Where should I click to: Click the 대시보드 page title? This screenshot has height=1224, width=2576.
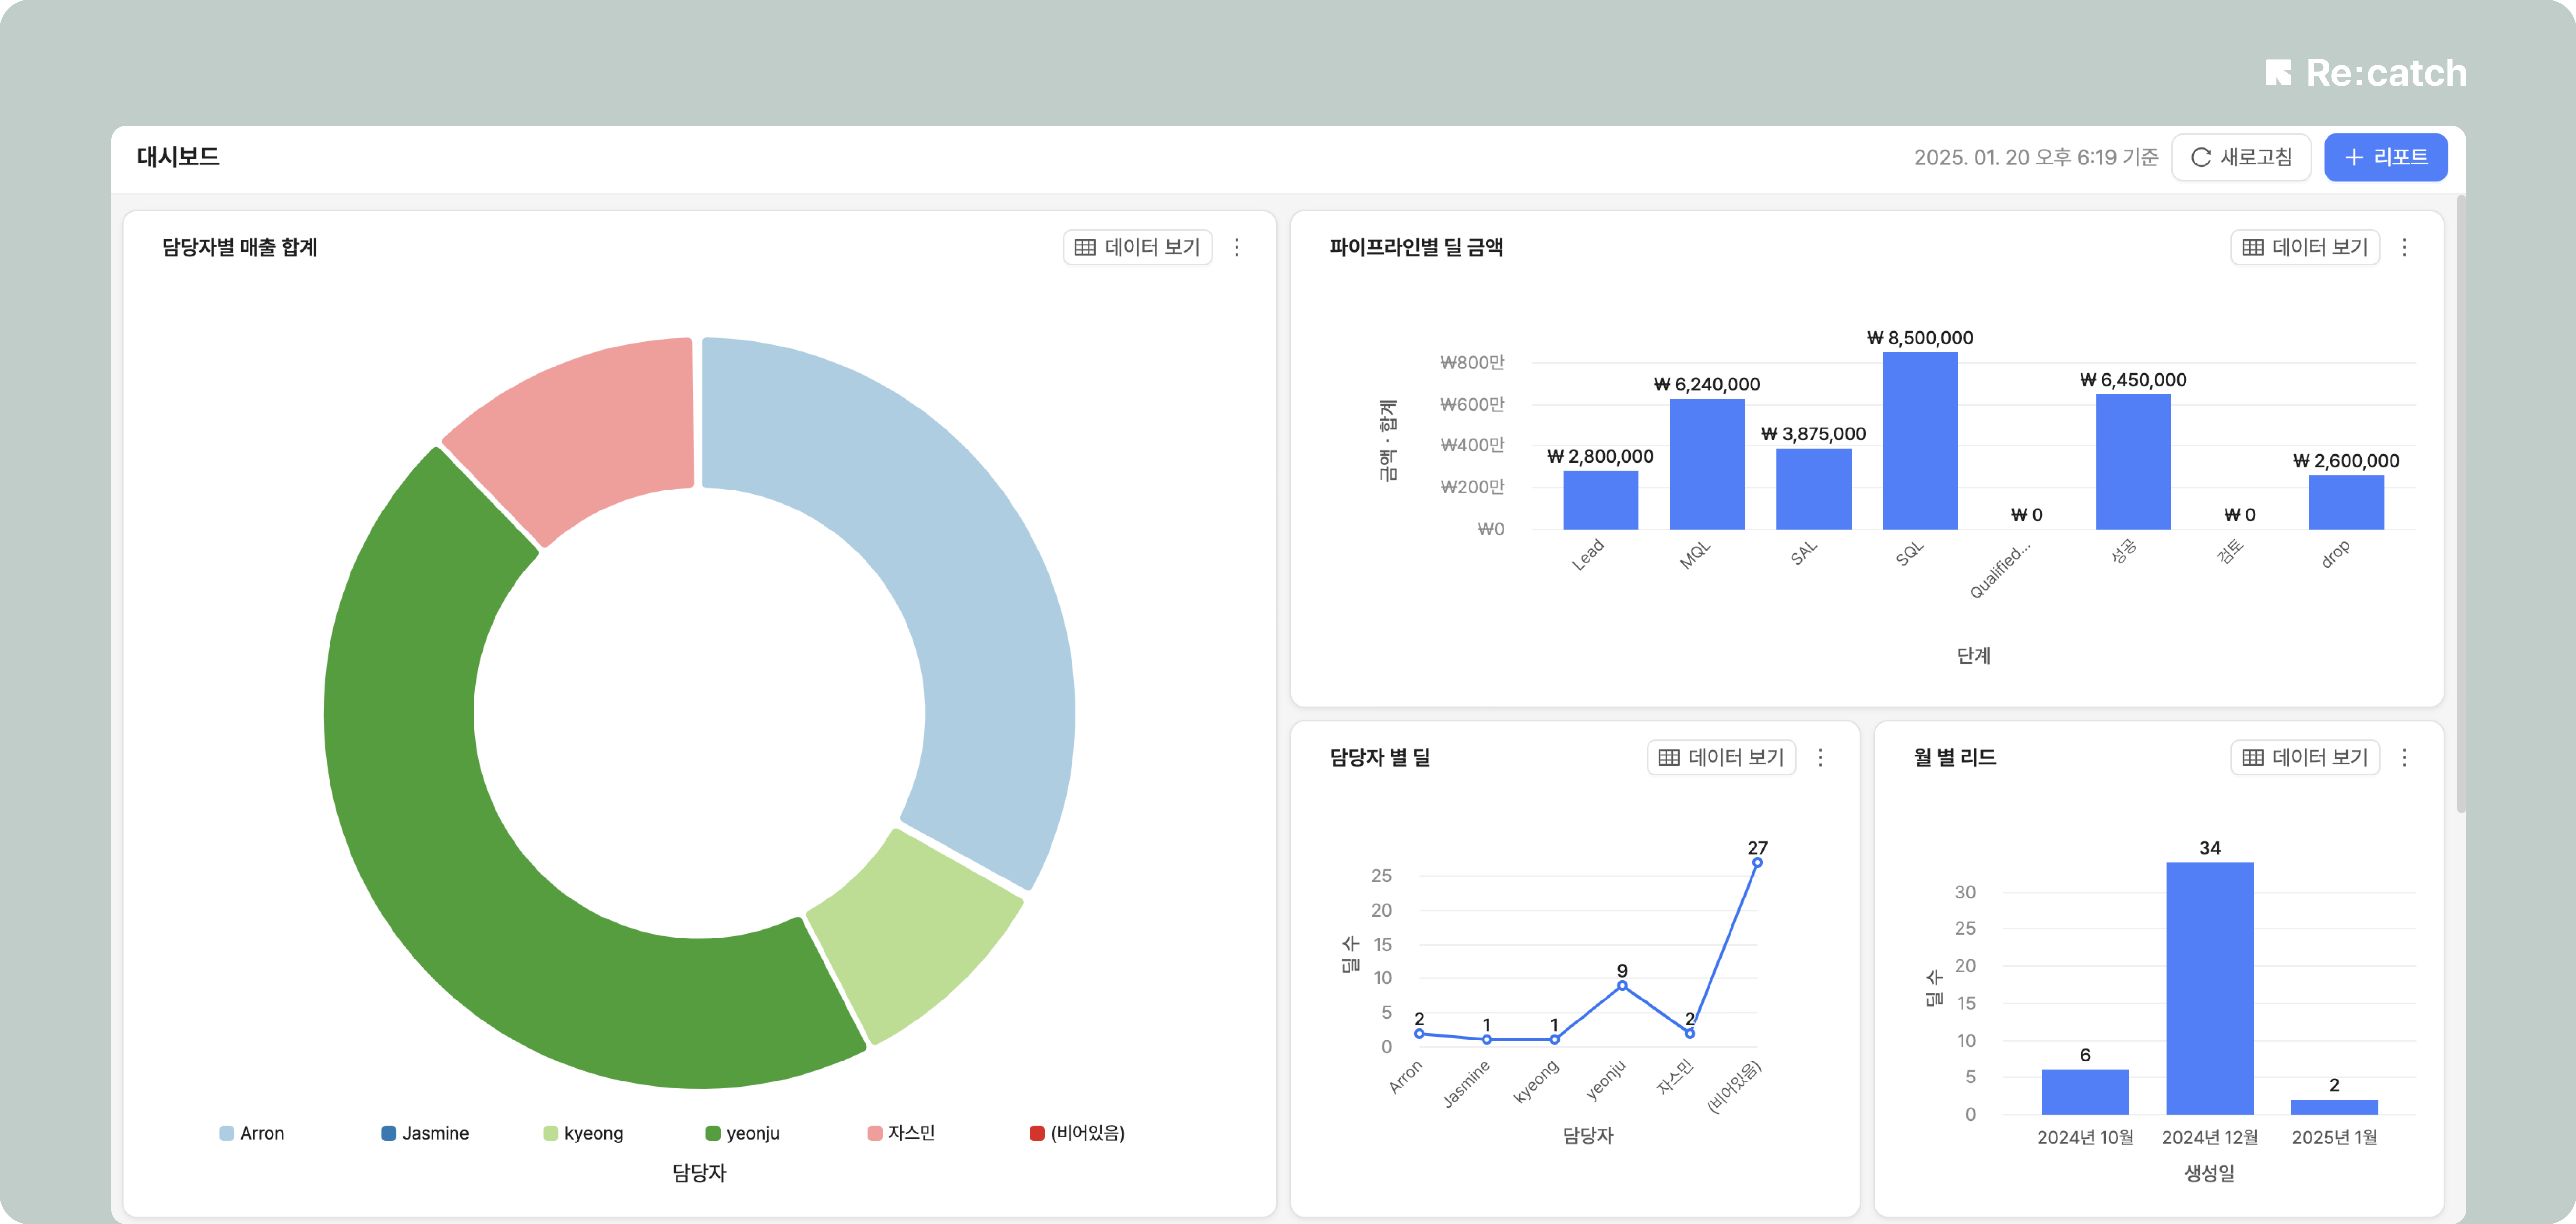[x=178, y=157]
